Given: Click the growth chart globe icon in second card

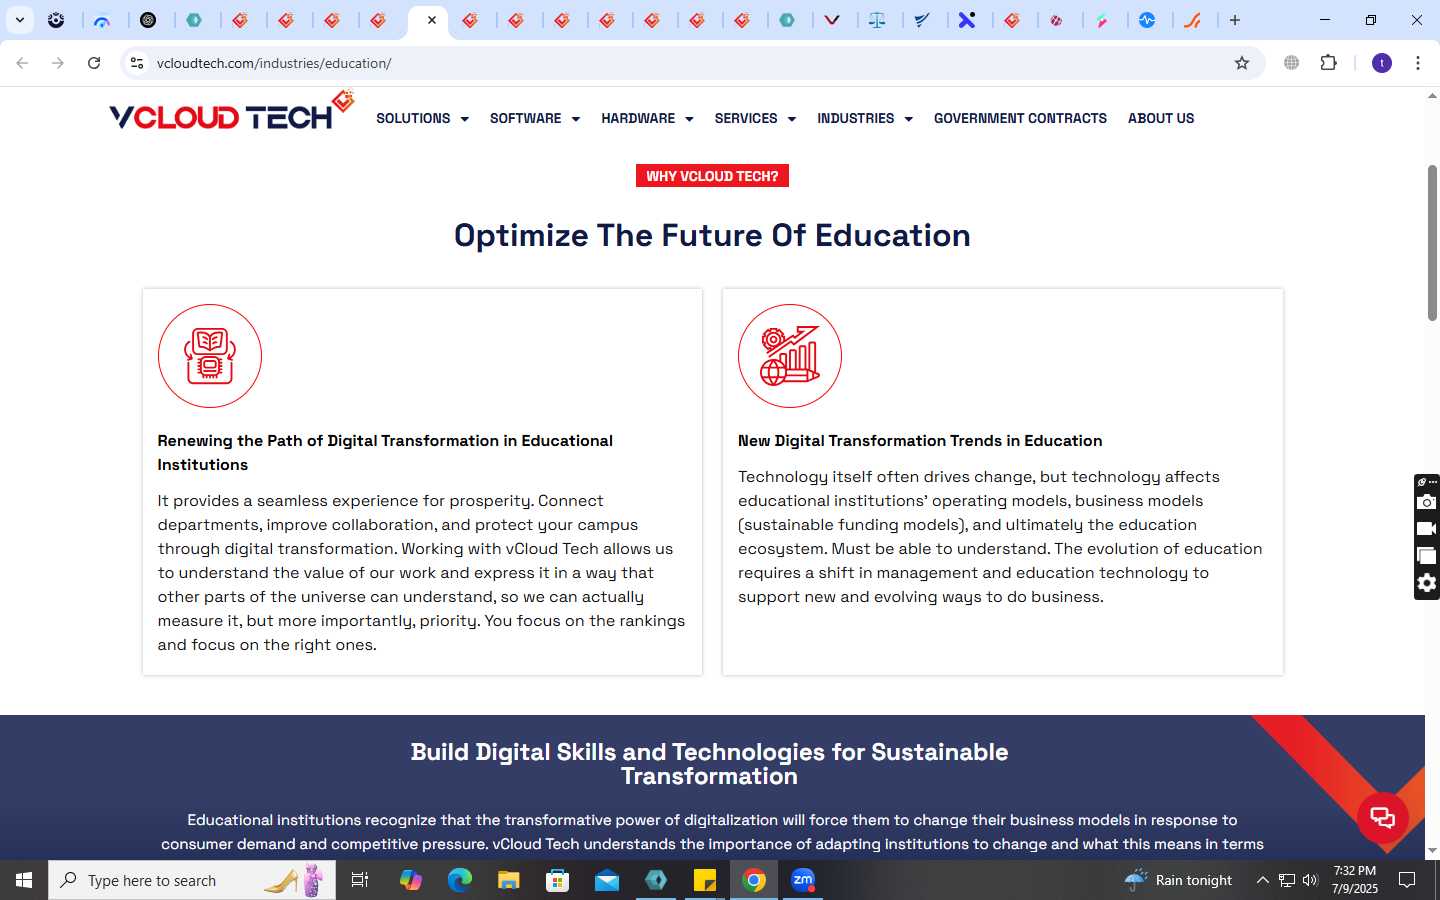Looking at the screenshot, I should pos(790,356).
